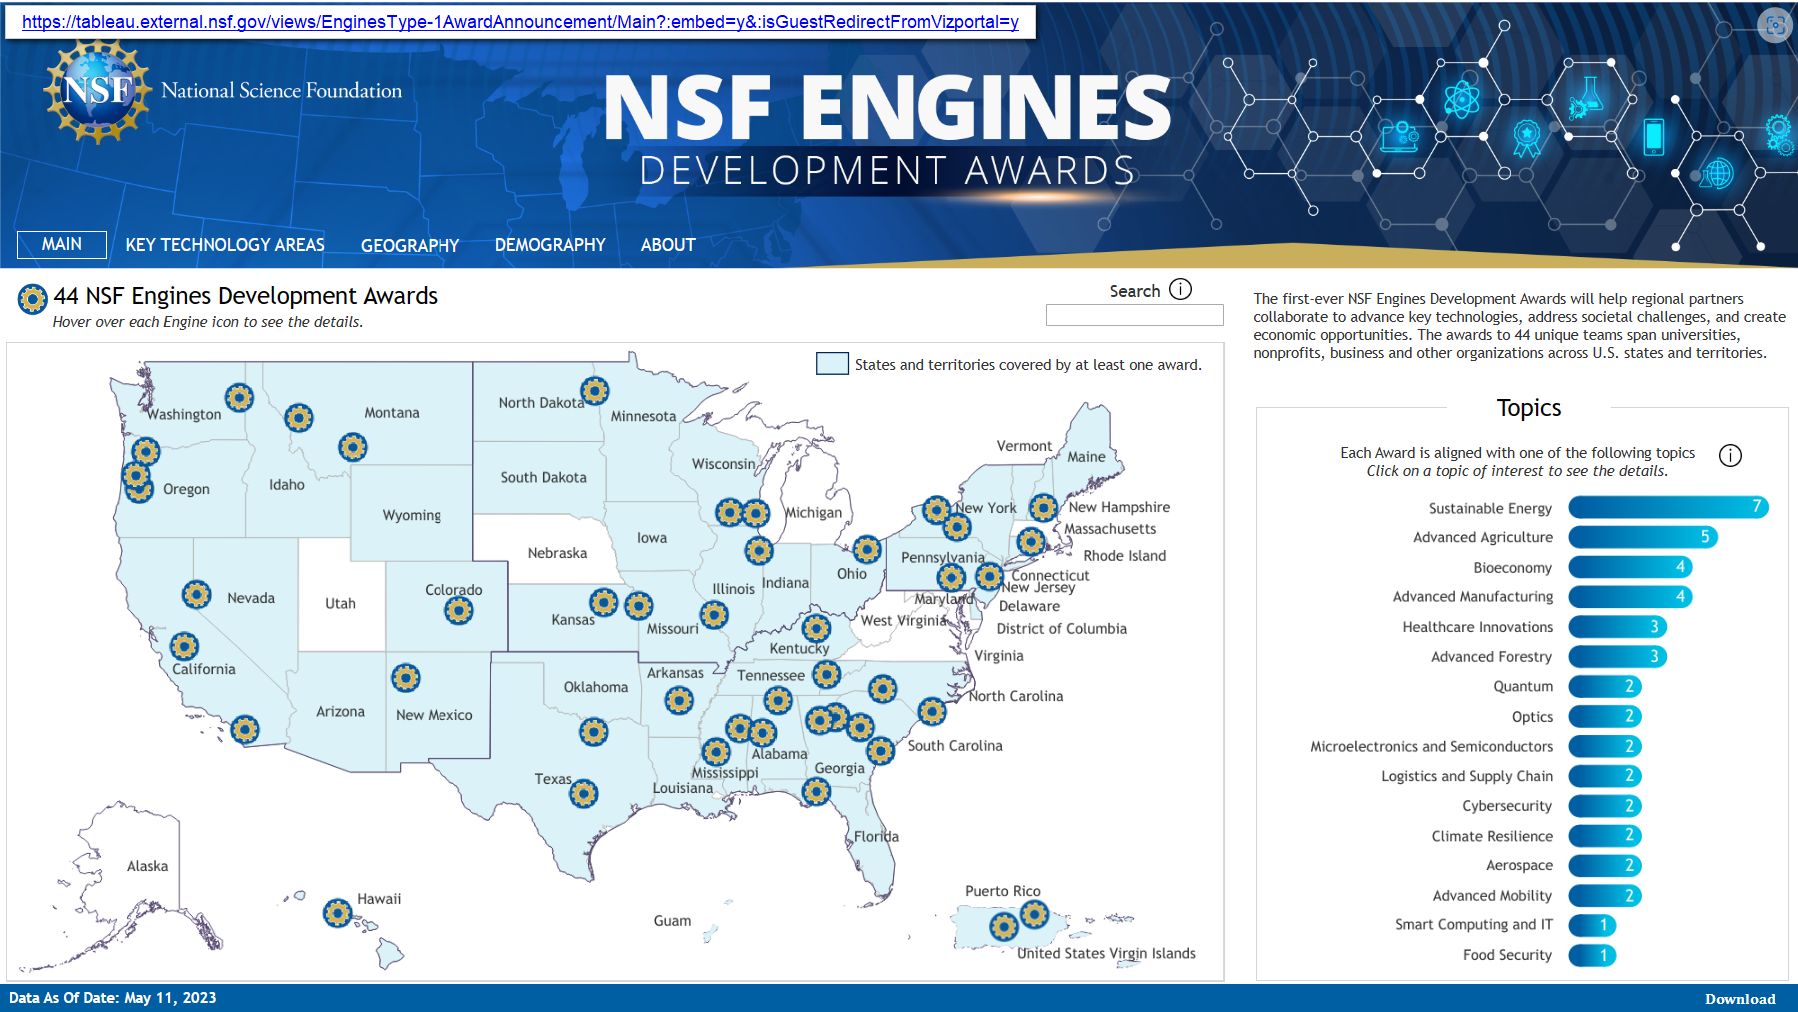Open the KEY TECHNOLOGY AREAS tab
The image size is (1798, 1012).
224,244
